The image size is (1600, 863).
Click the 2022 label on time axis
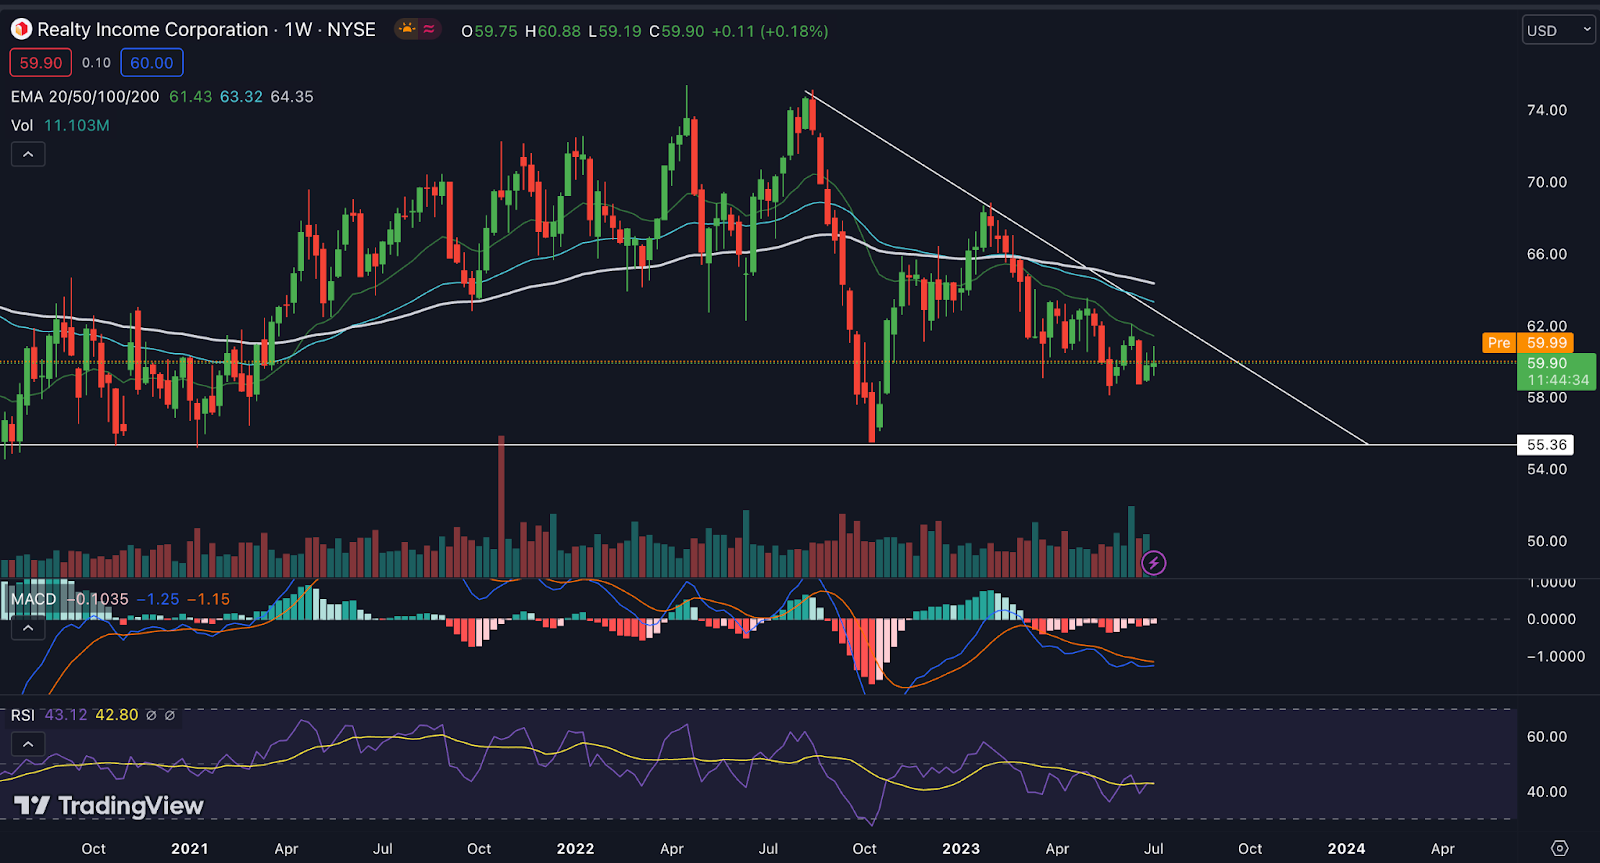[575, 848]
